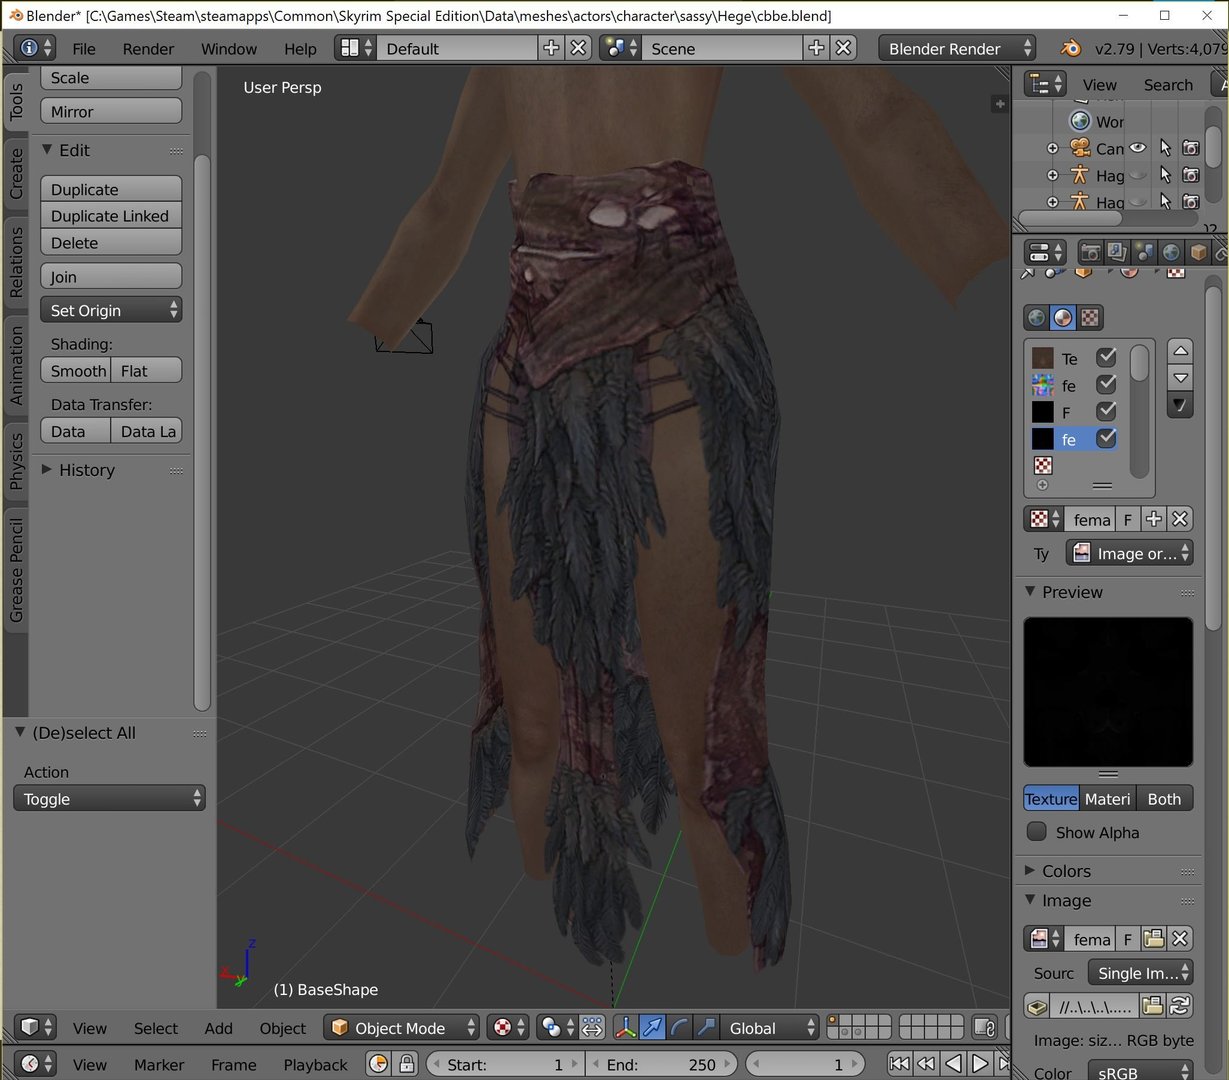This screenshot has width=1229, height=1080.
Task: Open the Global orientation dropdown
Action: click(768, 1027)
